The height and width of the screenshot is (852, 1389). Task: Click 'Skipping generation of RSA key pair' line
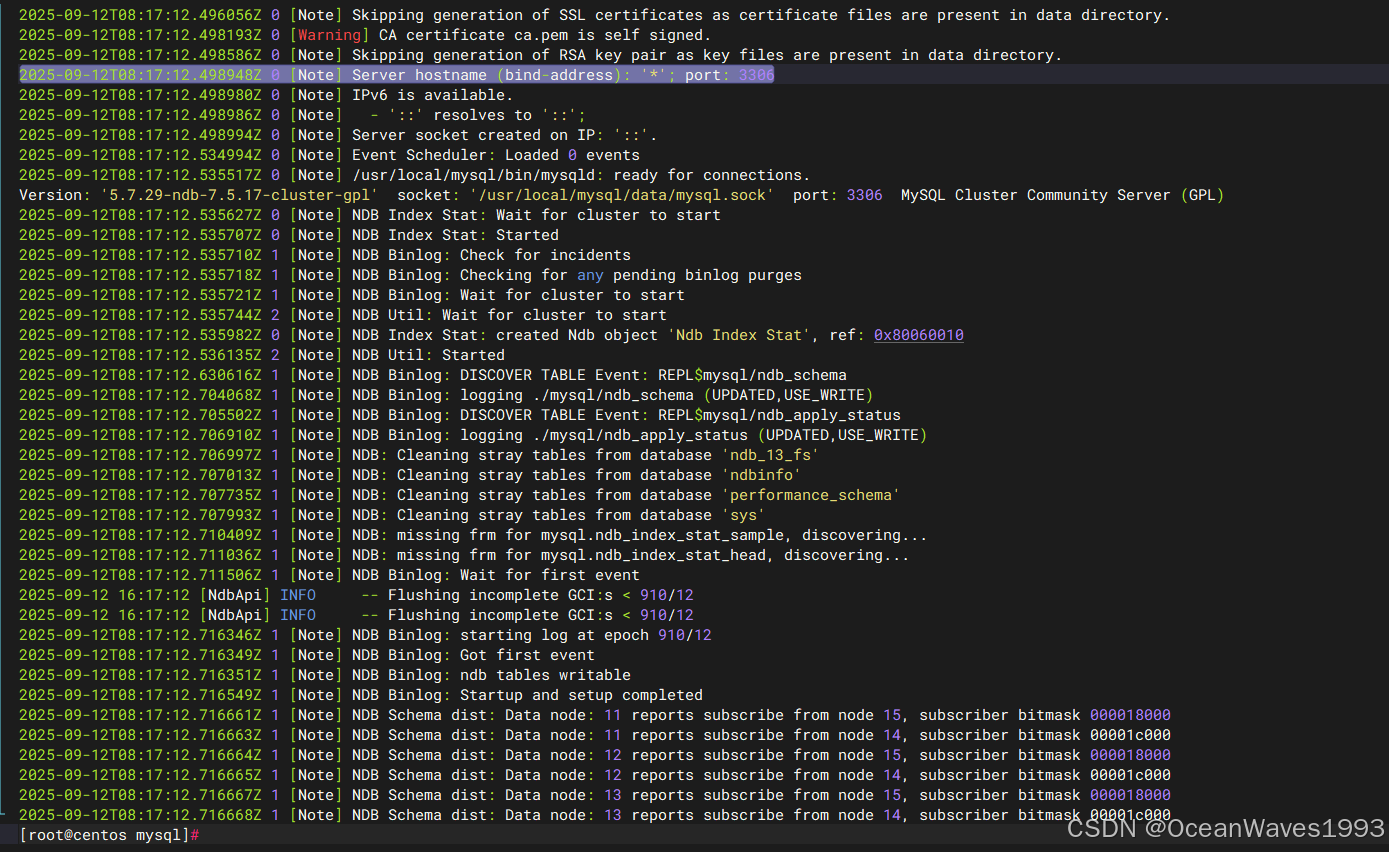(x=540, y=55)
